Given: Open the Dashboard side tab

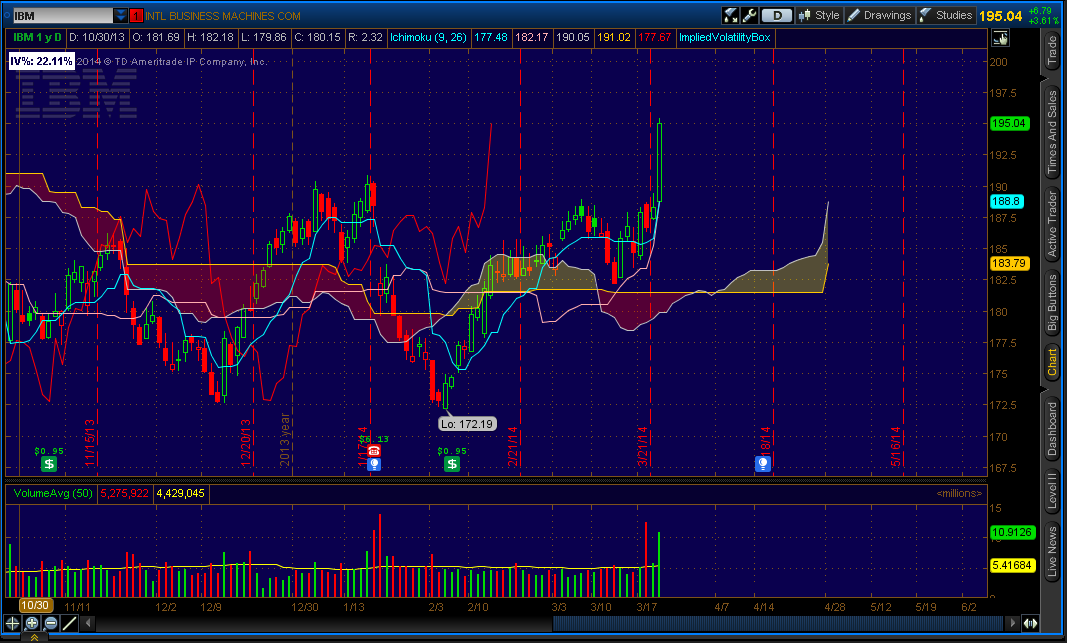Looking at the screenshot, I should pos(1052,428).
